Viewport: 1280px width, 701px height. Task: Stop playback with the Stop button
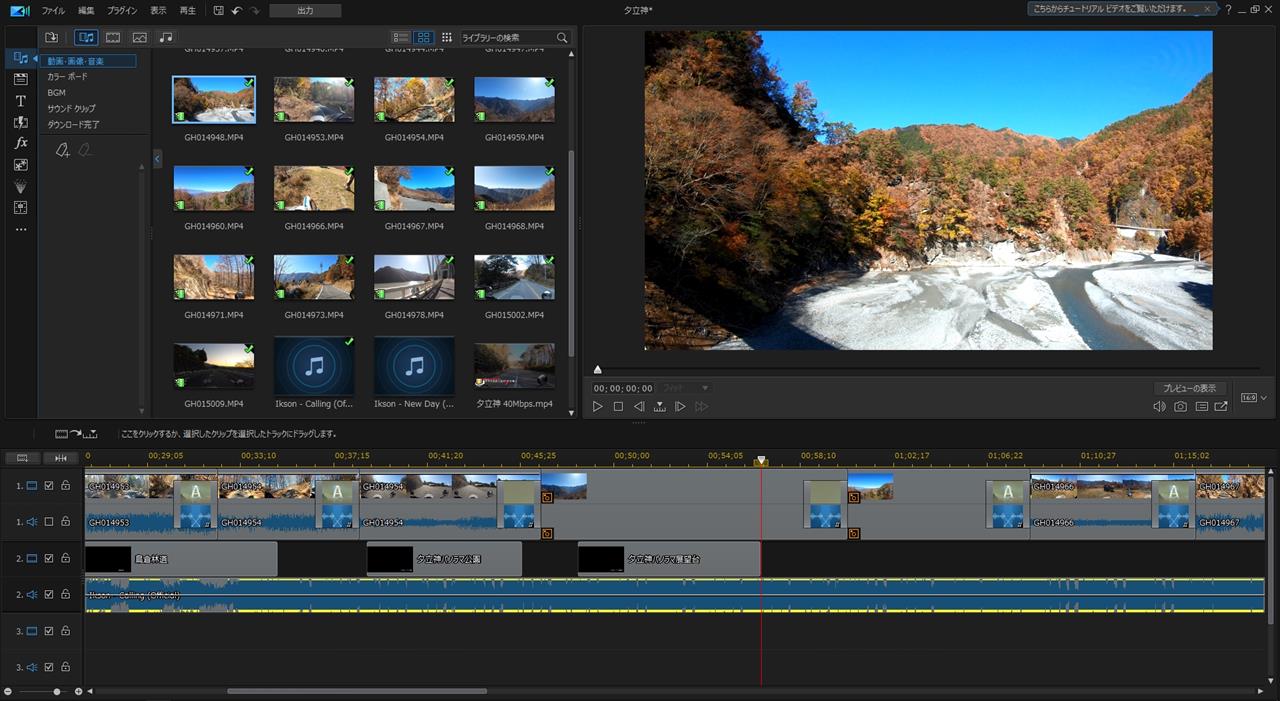point(618,406)
